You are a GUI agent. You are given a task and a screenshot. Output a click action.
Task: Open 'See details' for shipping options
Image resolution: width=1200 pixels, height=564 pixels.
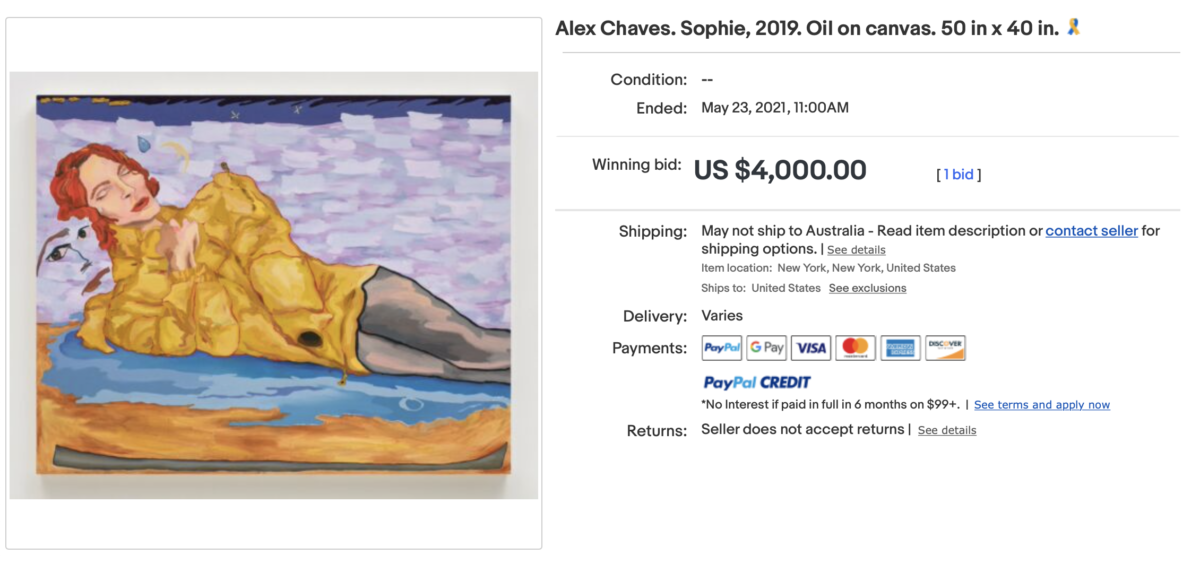(x=856, y=250)
